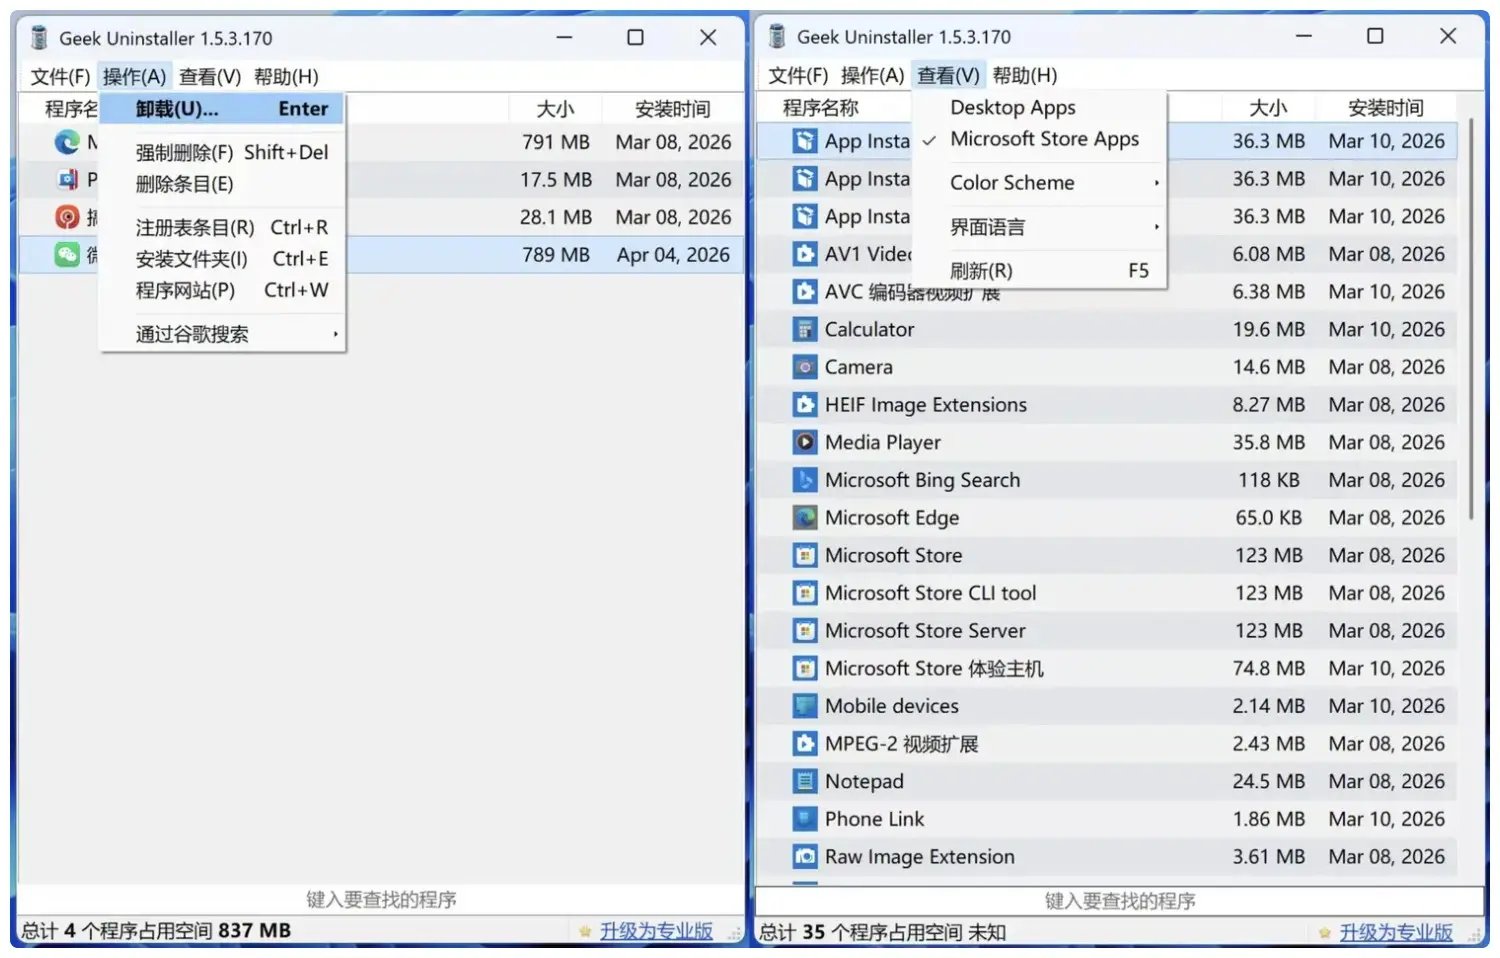This screenshot has height=958, width=1500.
Task: Click the Notepad app icon
Action: point(805,781)
